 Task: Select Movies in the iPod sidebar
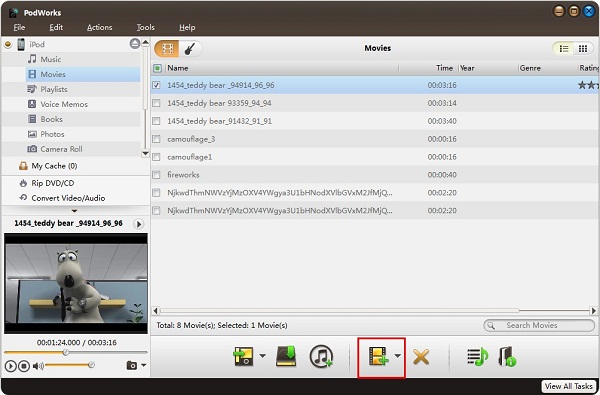point(53,74)
